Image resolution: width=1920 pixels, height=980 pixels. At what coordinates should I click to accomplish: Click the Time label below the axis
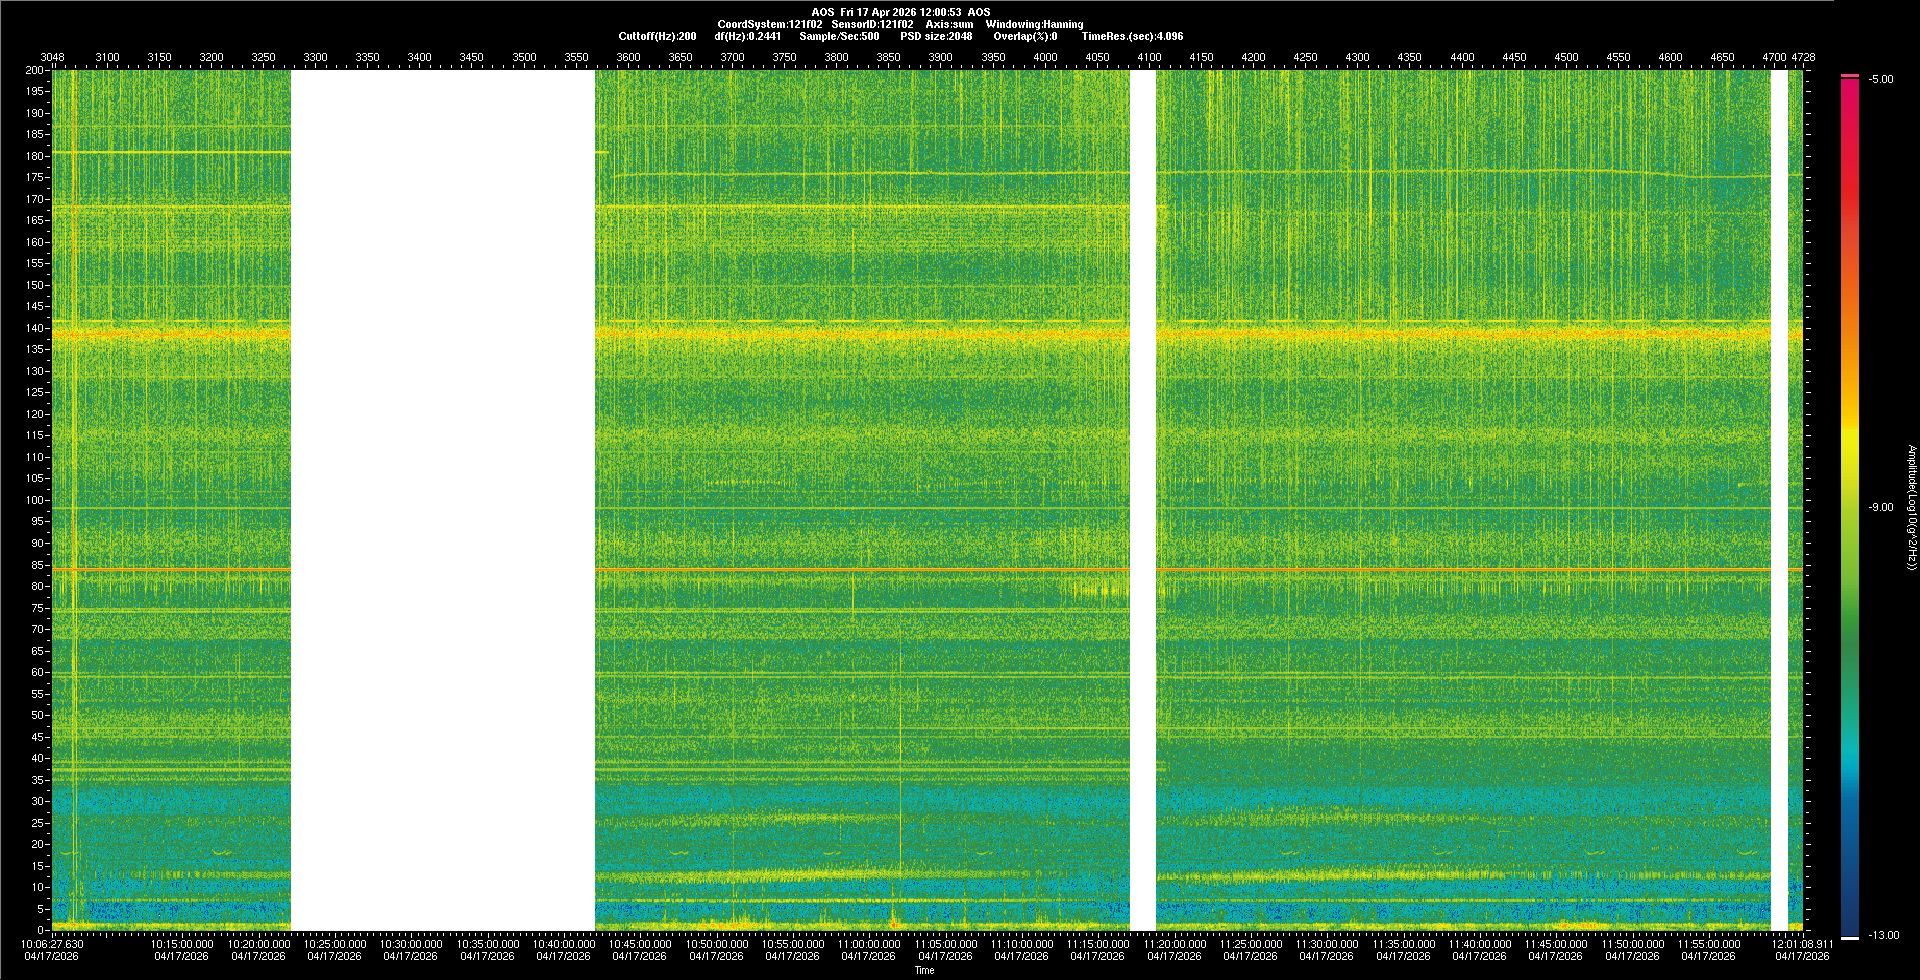(x=924, y=971)
